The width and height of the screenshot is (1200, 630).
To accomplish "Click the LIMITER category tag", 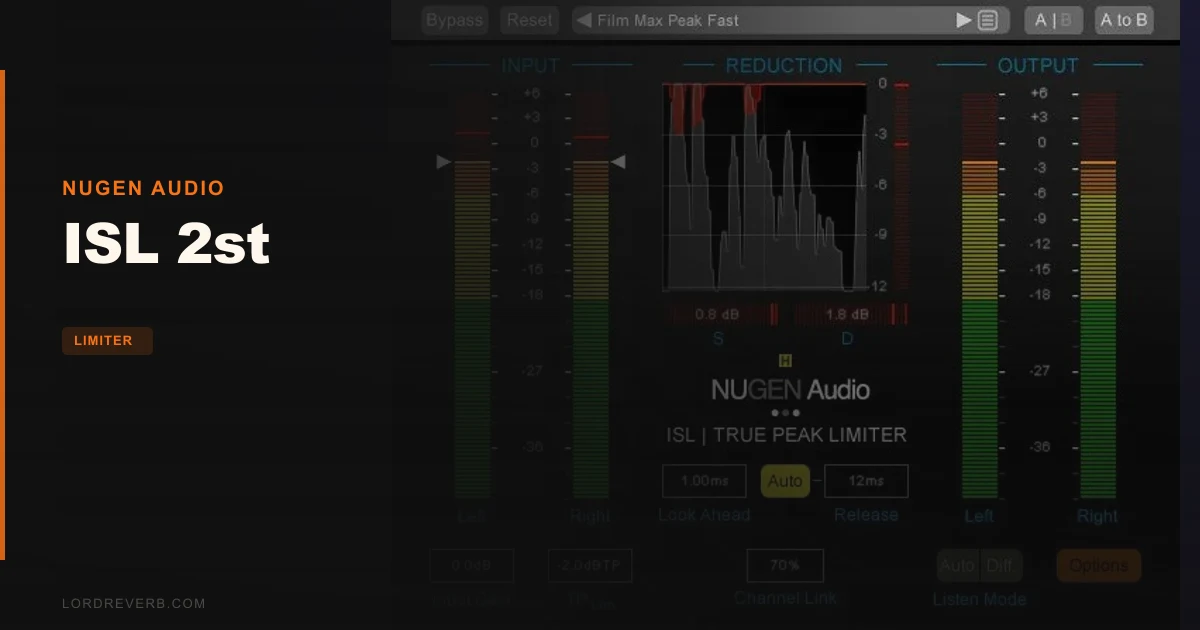I will point(107,341).
